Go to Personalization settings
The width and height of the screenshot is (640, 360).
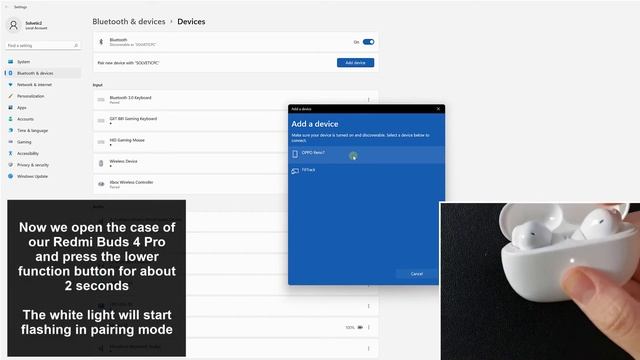[31, 96]
